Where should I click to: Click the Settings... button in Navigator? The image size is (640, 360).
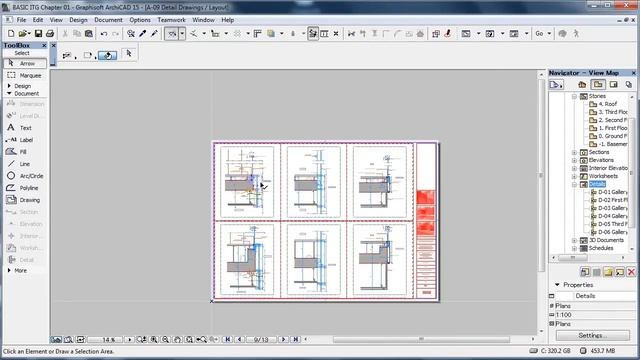(592, 335)
